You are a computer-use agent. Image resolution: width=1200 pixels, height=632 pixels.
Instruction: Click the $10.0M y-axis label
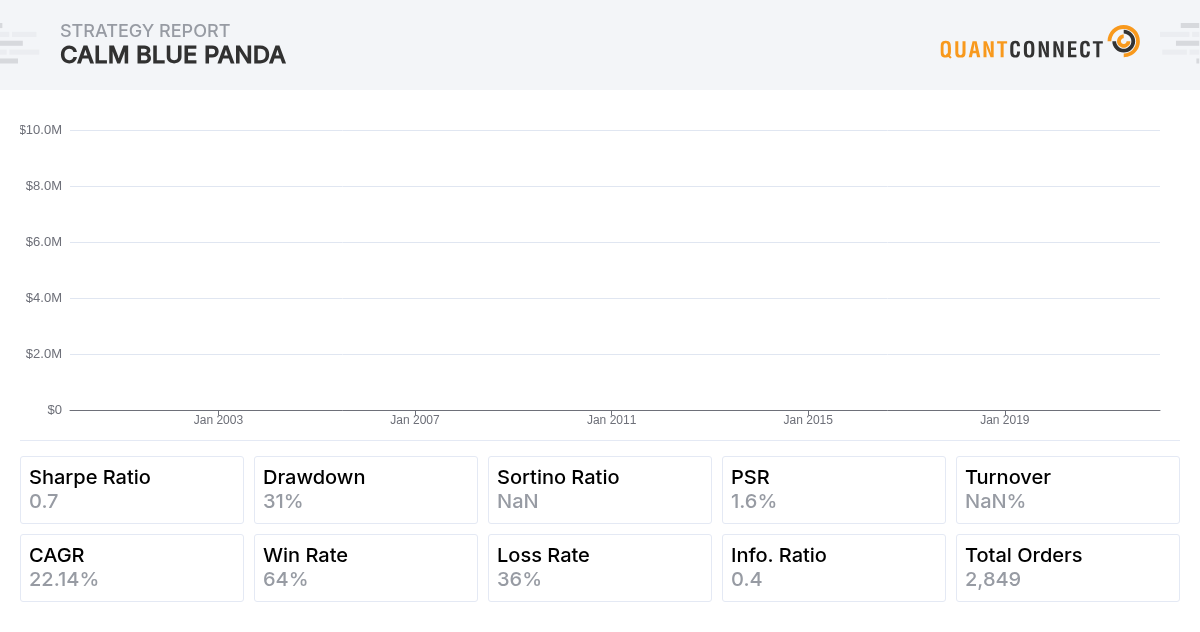pyautogui.click(x=41, y=130)
